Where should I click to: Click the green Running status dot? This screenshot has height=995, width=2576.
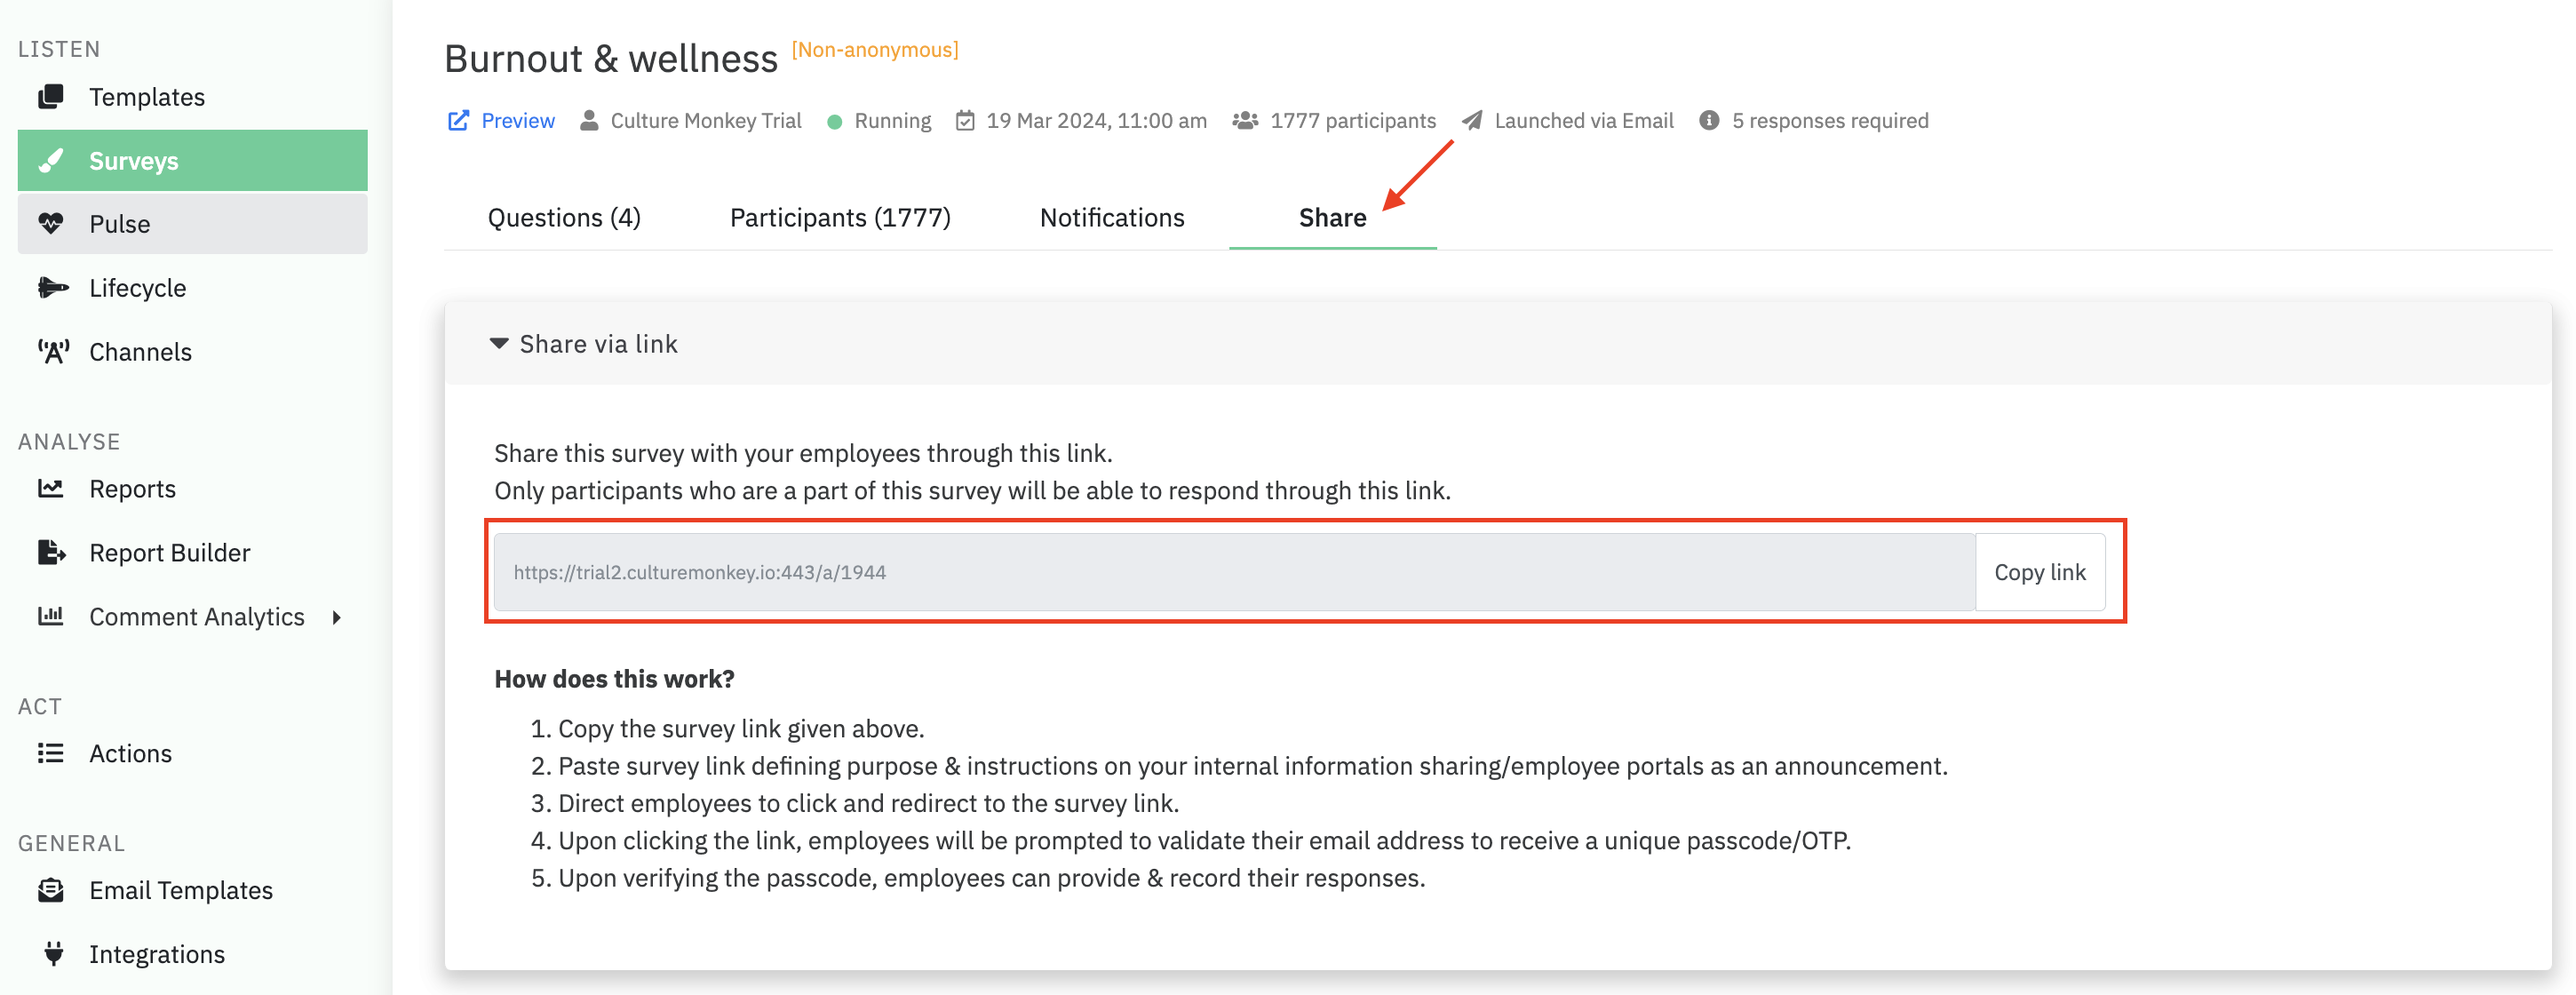(834, 122)
